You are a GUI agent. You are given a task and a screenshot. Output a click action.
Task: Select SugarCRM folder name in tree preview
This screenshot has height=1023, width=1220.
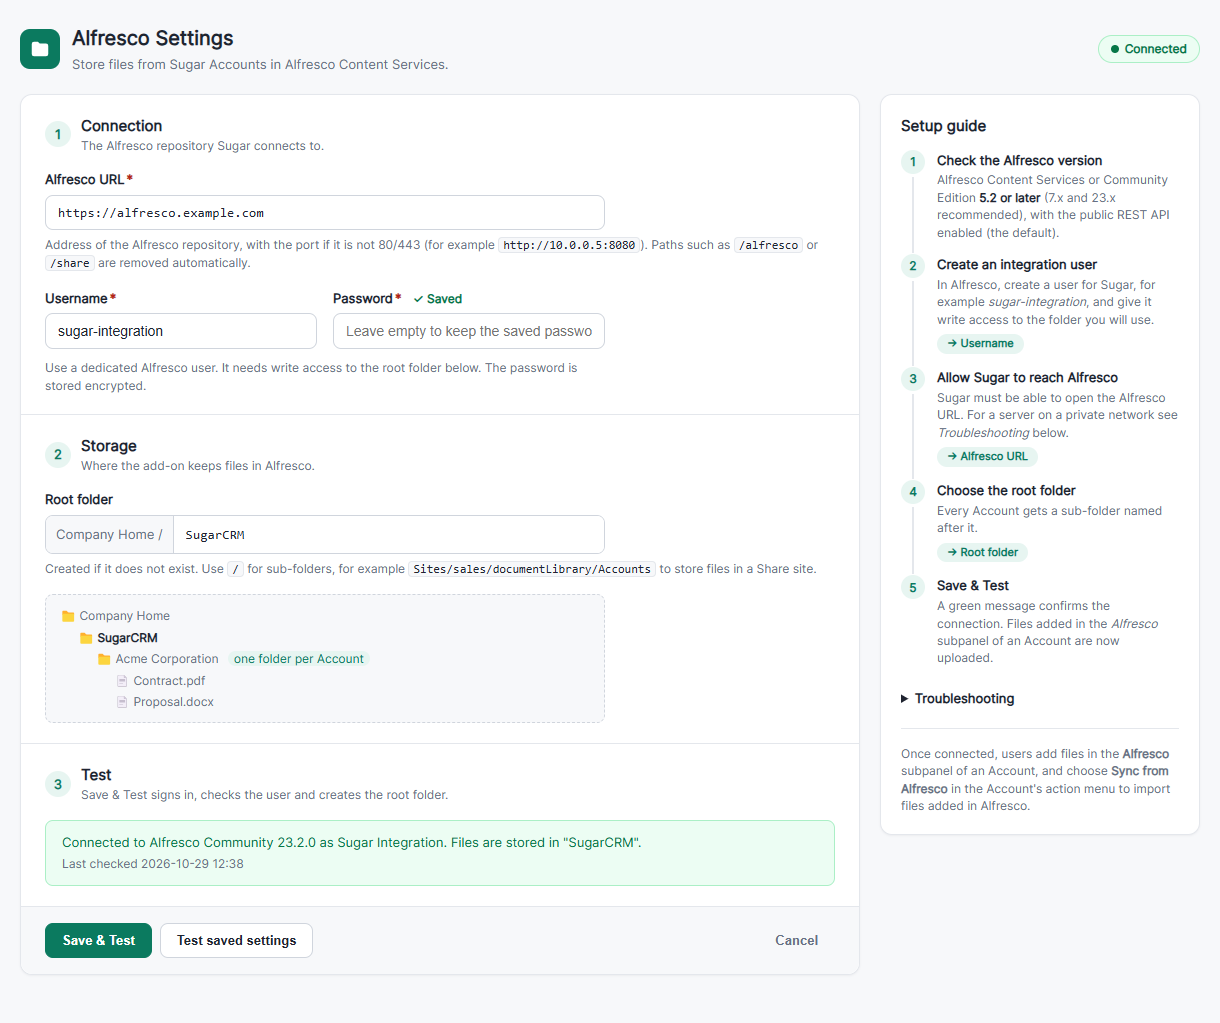127,638
